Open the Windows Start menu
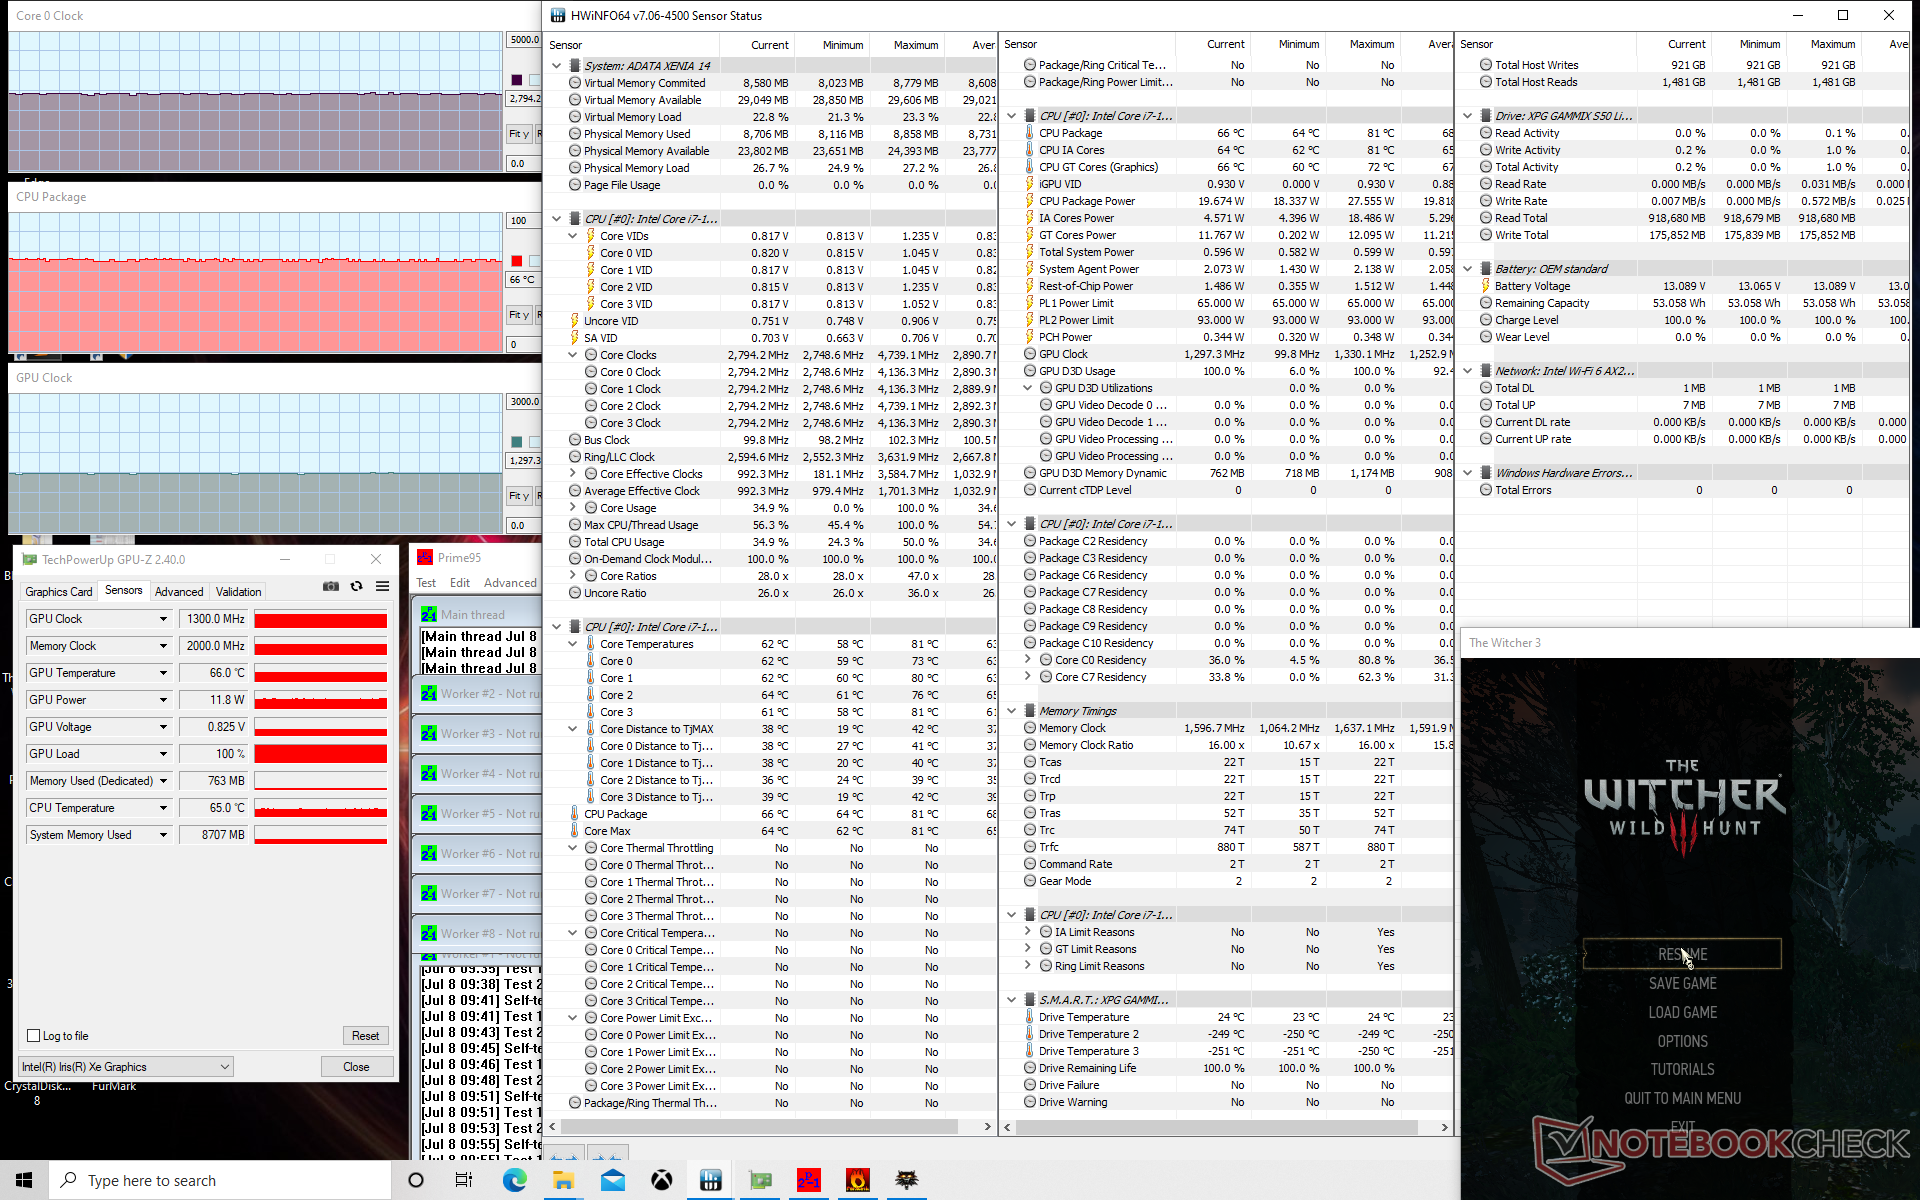Viewport: 1920px width, 1200px height. point(24,1180)
